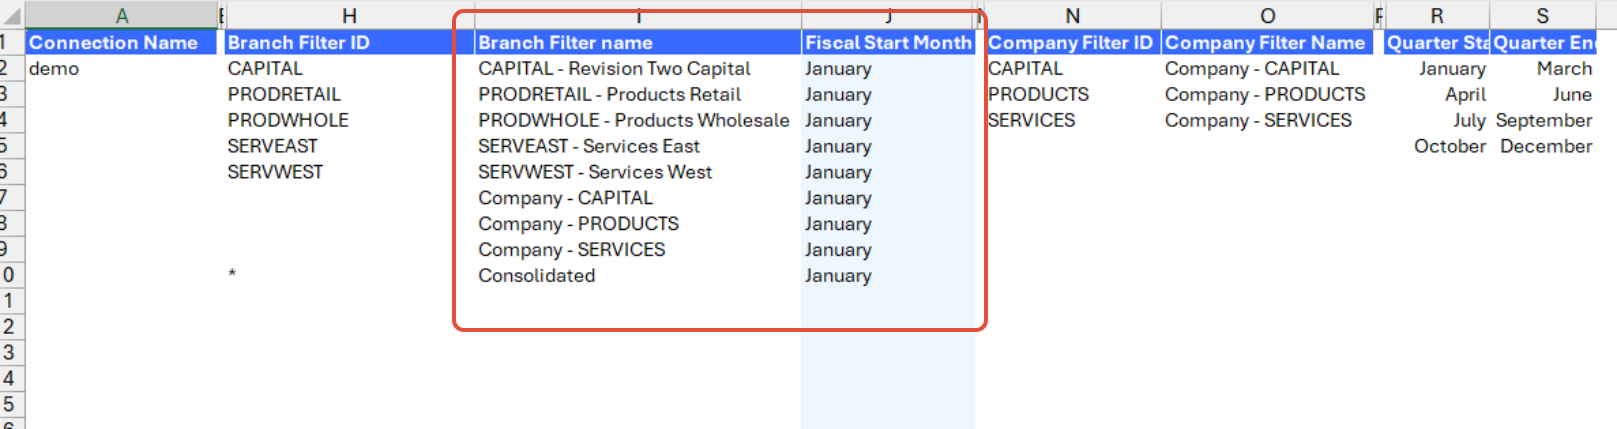Click the PRODWHOLE branch filter ID cell
This screenshot has height=429, width=1617.
[288, 120]
